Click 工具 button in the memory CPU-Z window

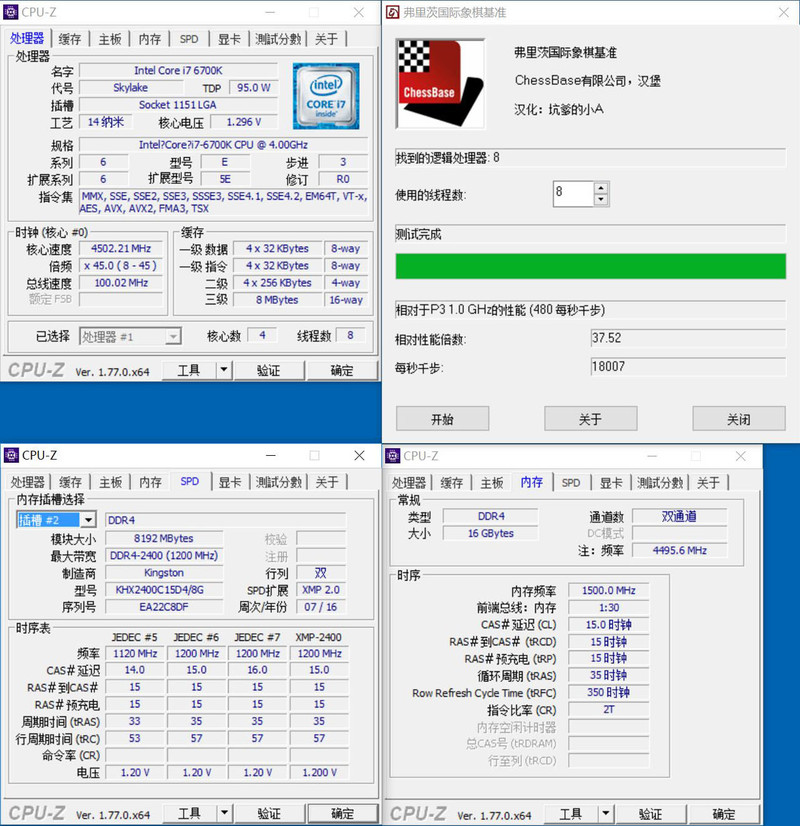coord(571,813)
